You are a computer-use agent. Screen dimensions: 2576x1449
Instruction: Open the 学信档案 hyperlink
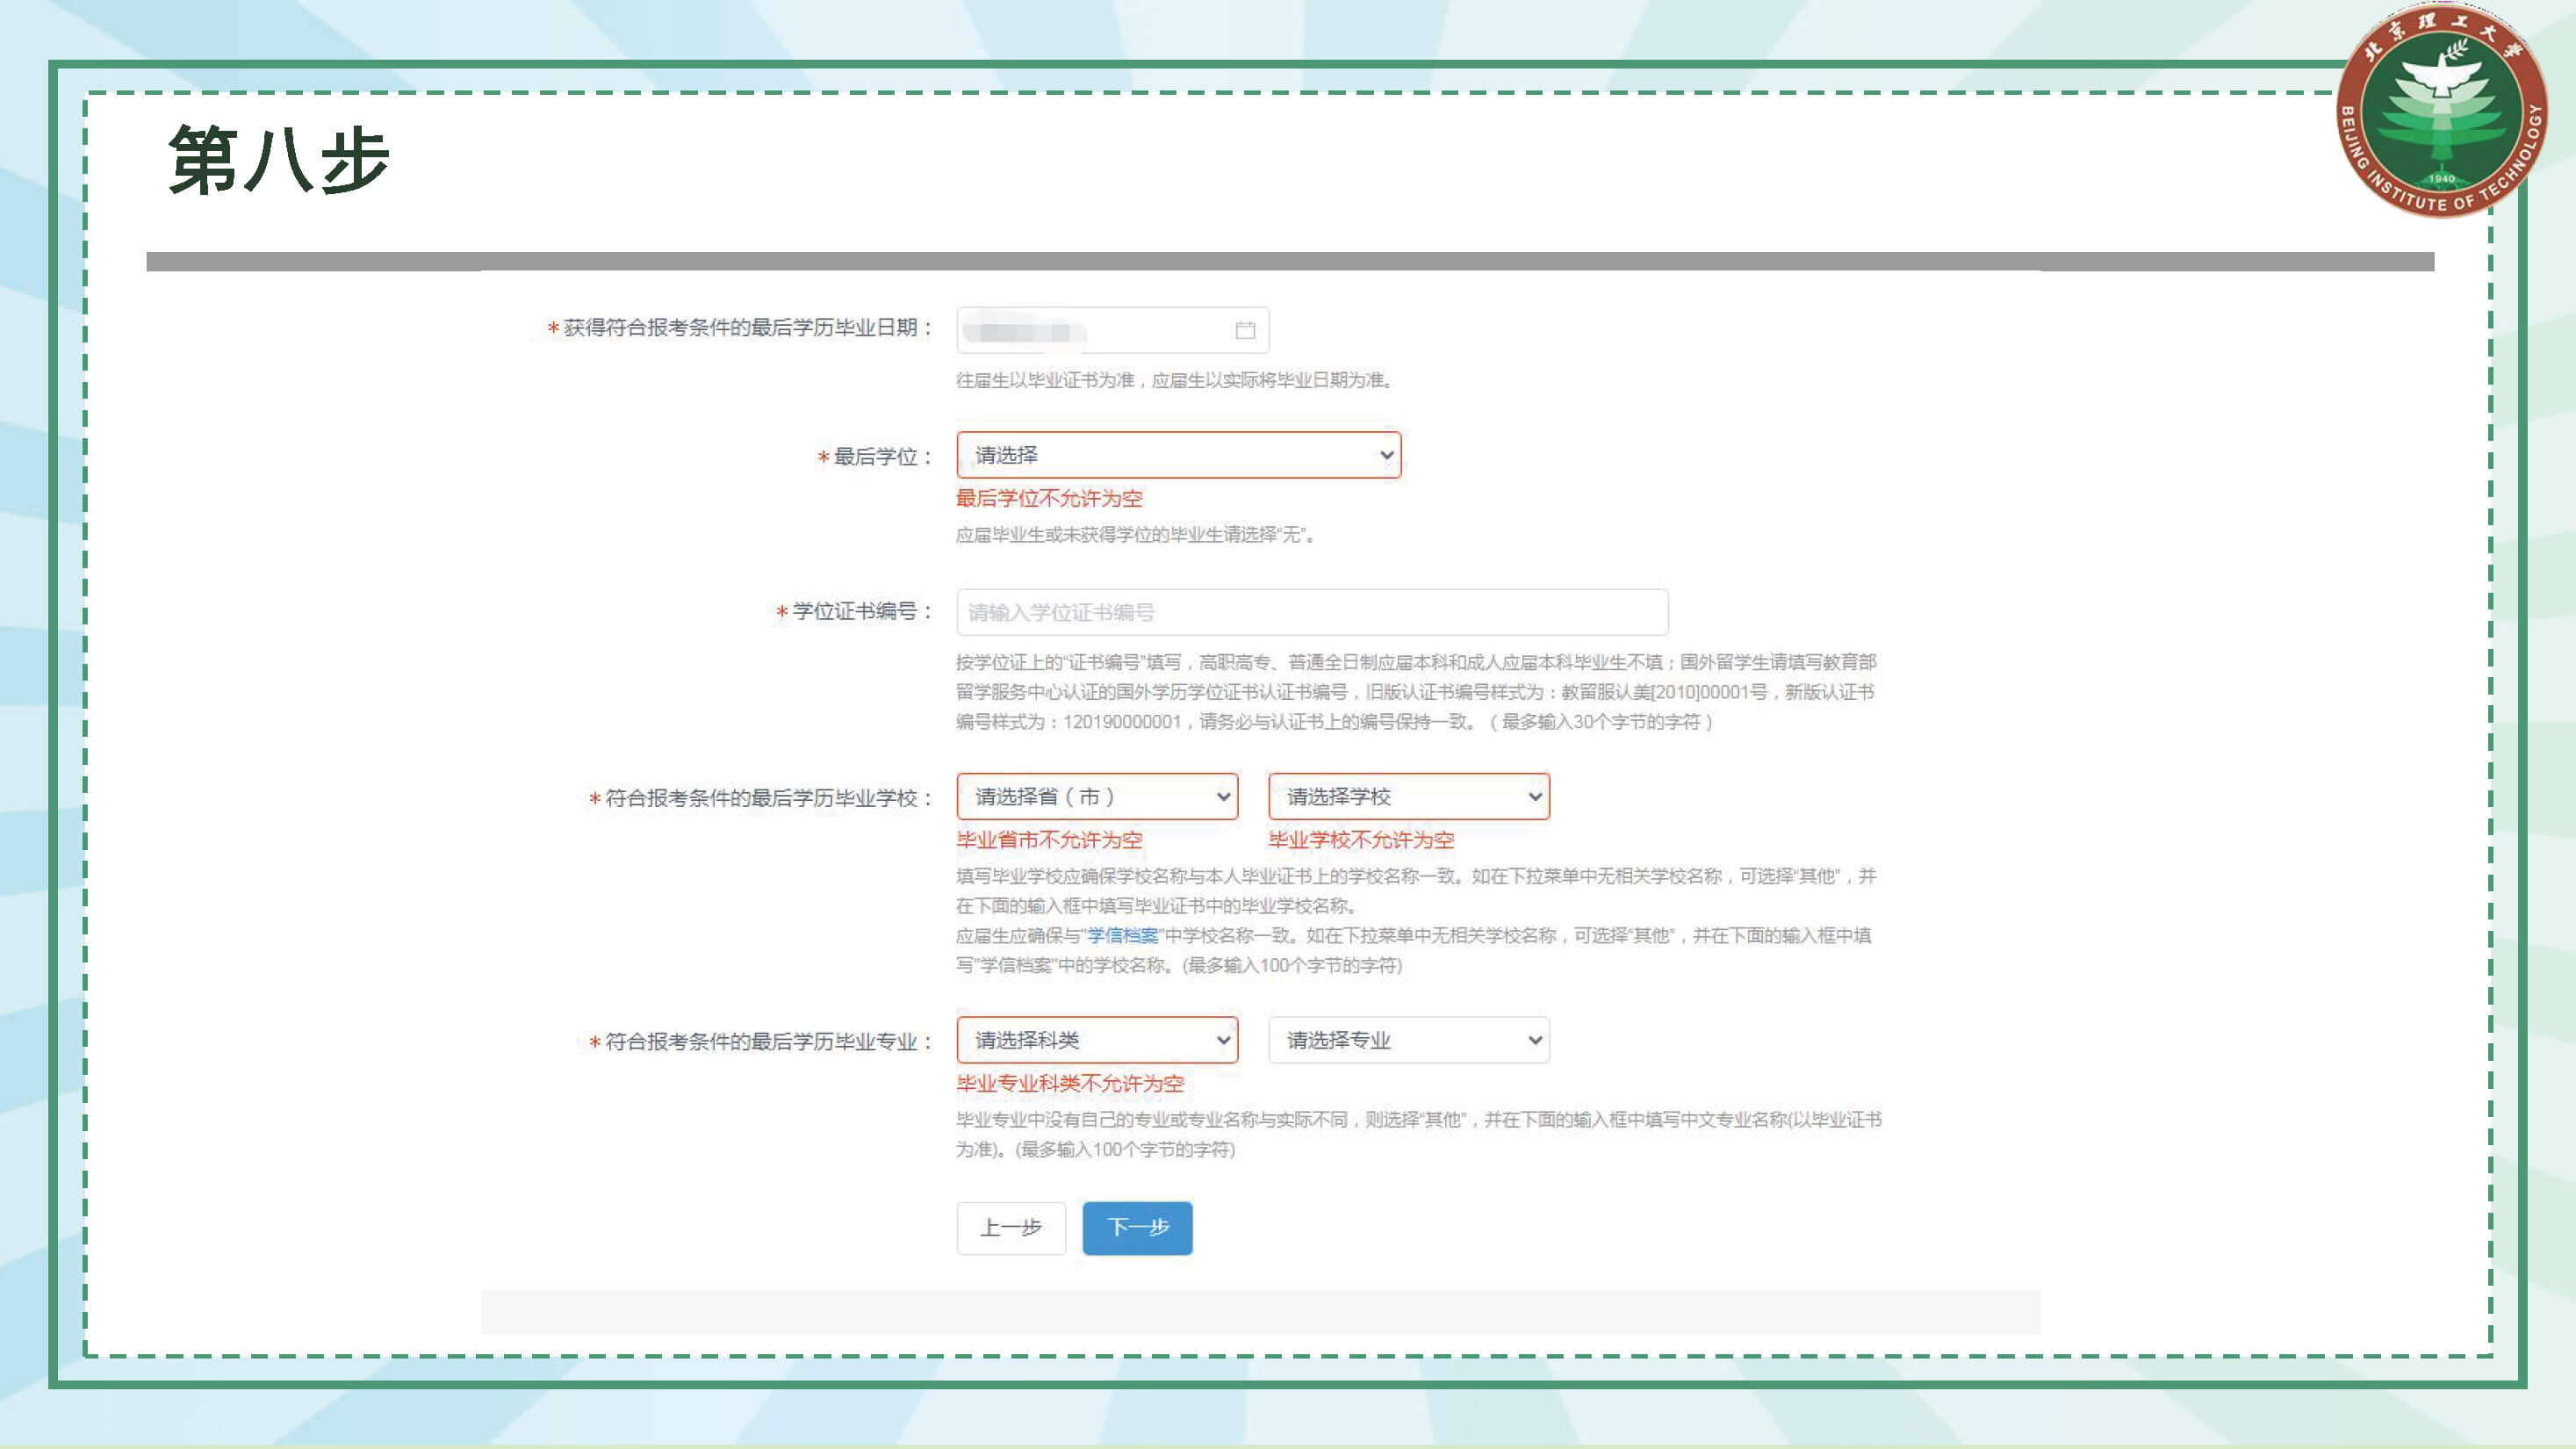[1122, 935]
